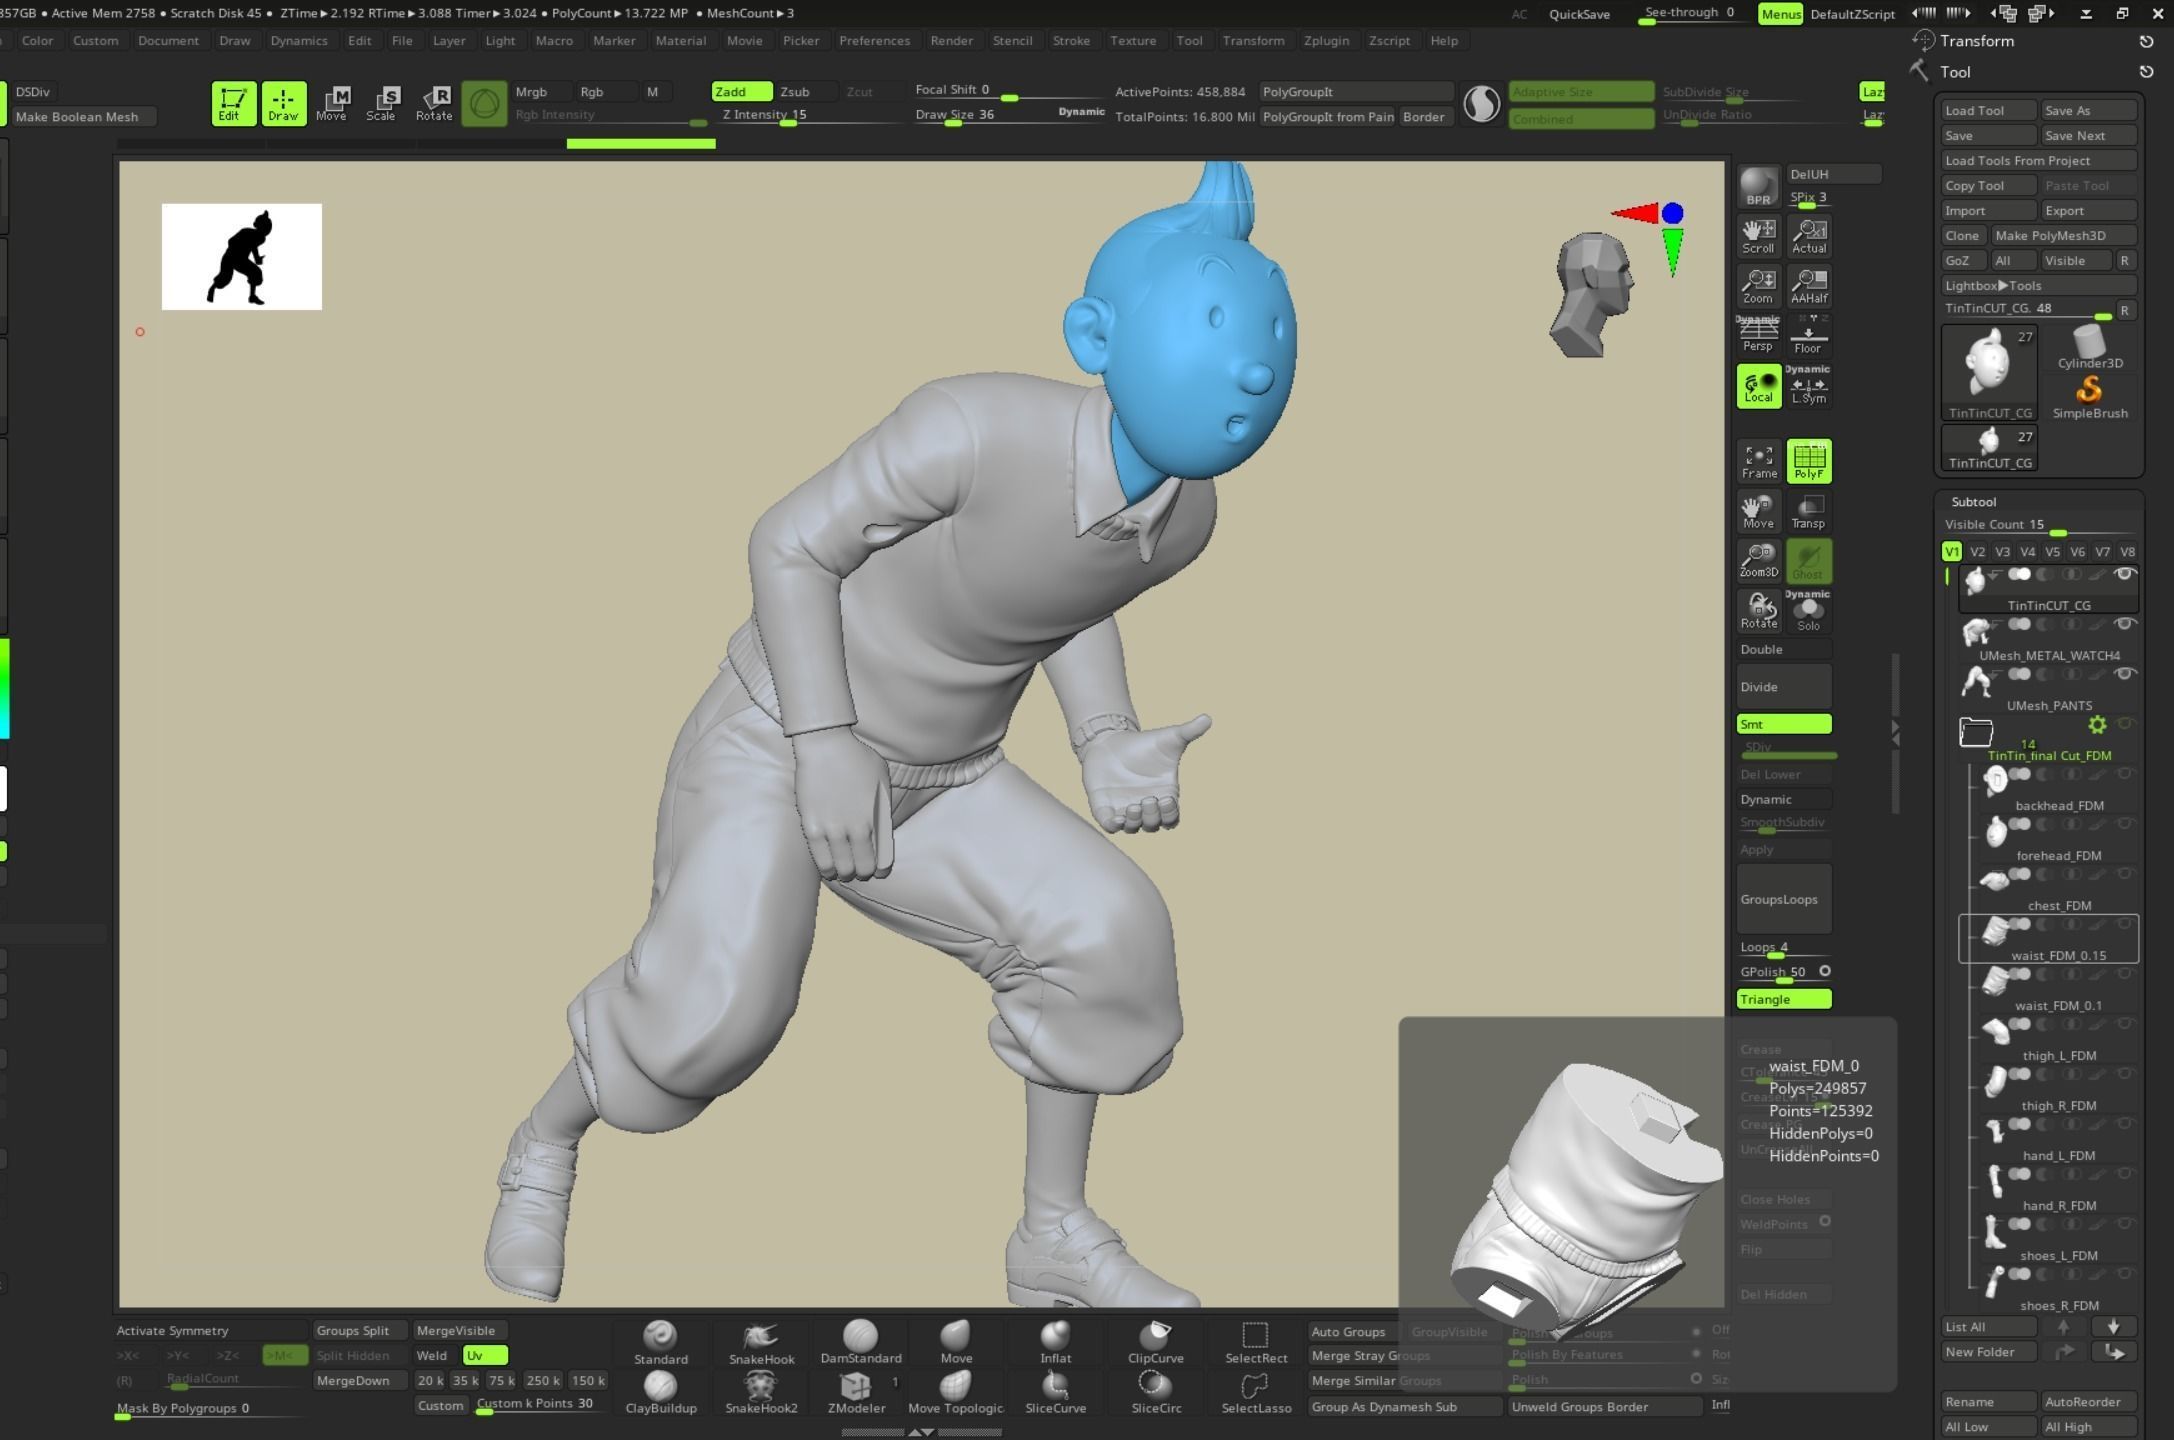Toggle Transp transparency mode
Screen dimensions: 2174x1440
pyautogui.click(x=1808, y=511)
